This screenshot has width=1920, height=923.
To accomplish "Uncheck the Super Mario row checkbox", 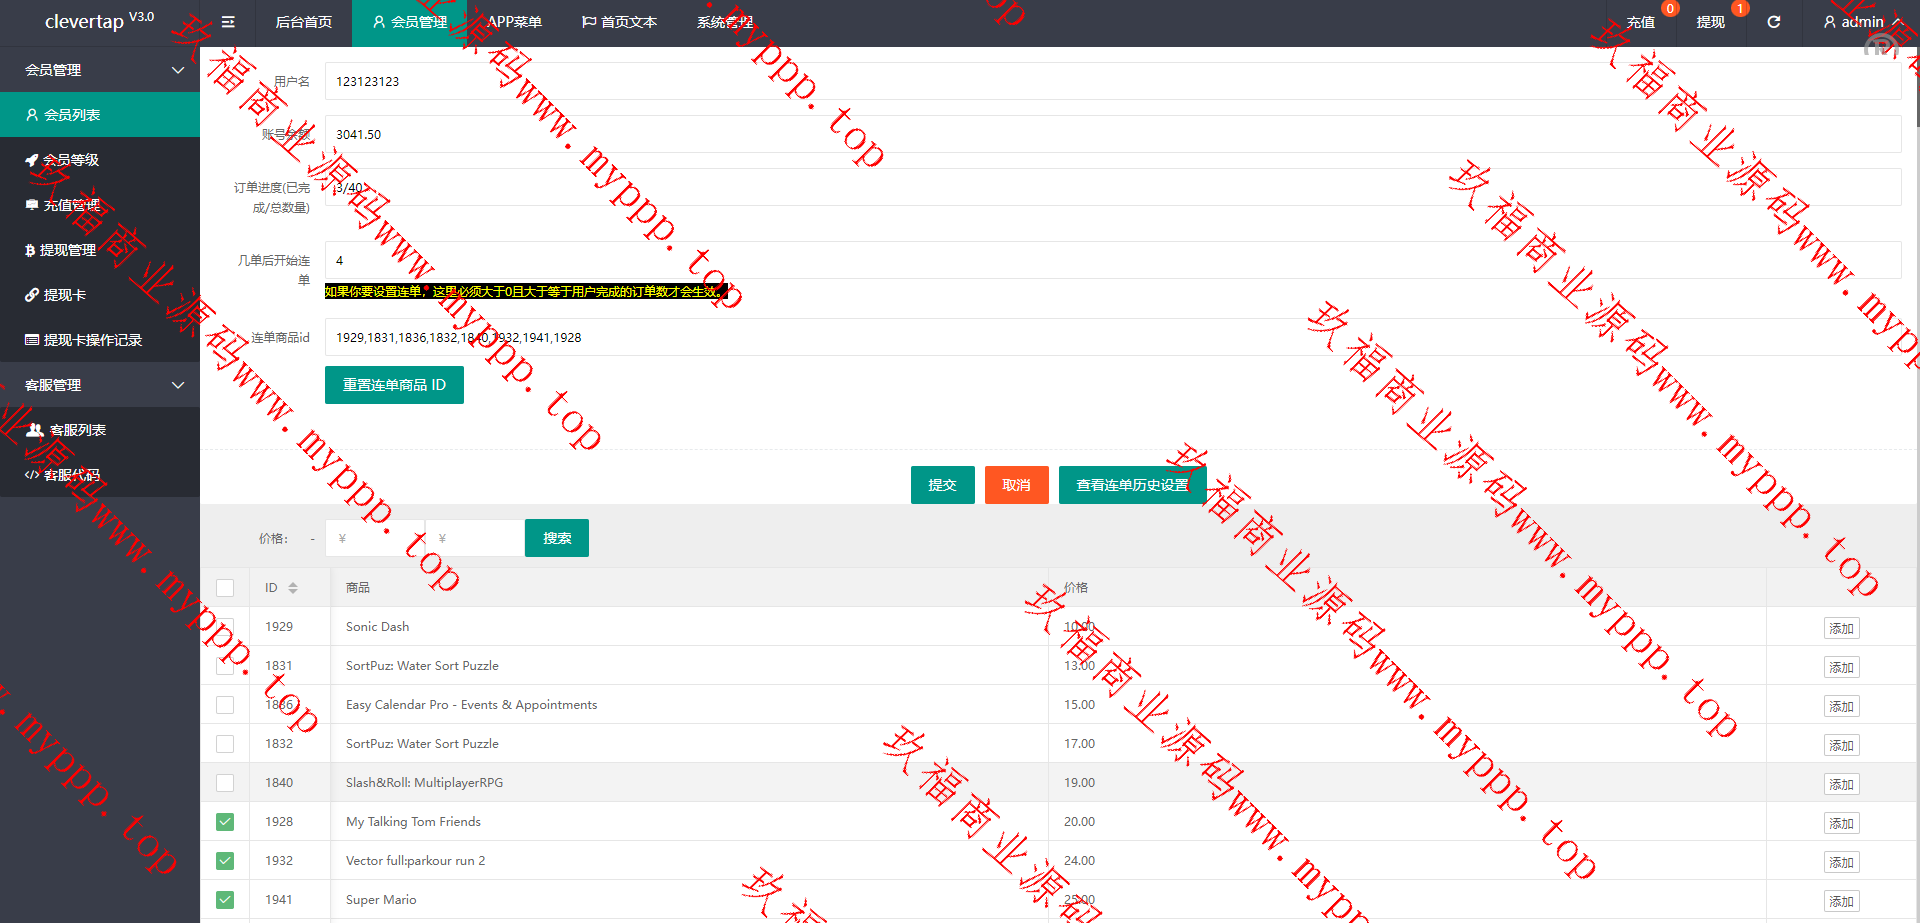I will [x=225, y=900].
